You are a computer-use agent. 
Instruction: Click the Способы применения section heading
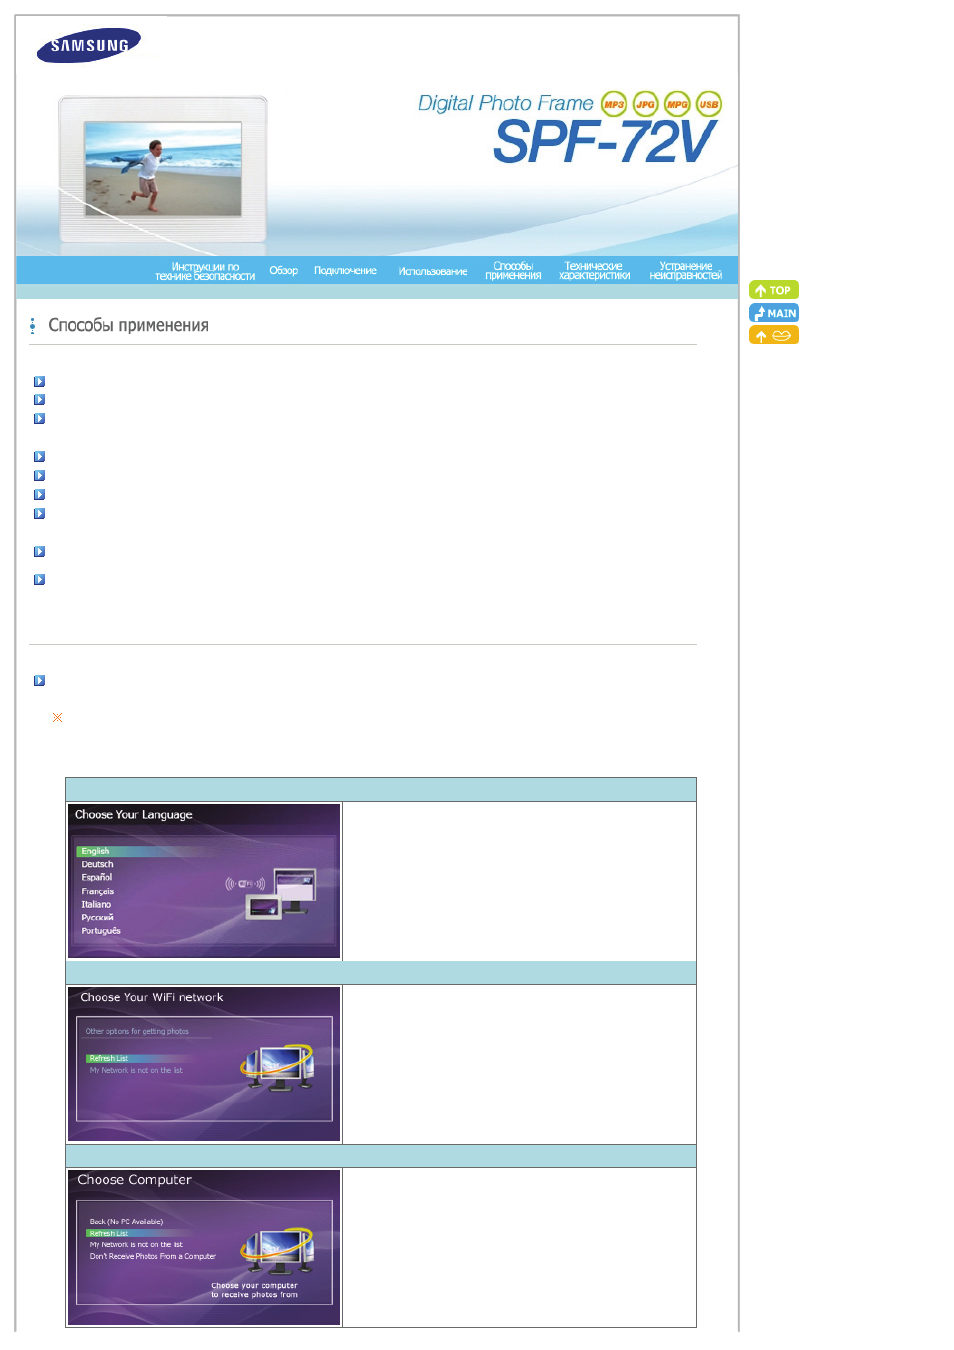pyautogui.click(x=128, y=325)
